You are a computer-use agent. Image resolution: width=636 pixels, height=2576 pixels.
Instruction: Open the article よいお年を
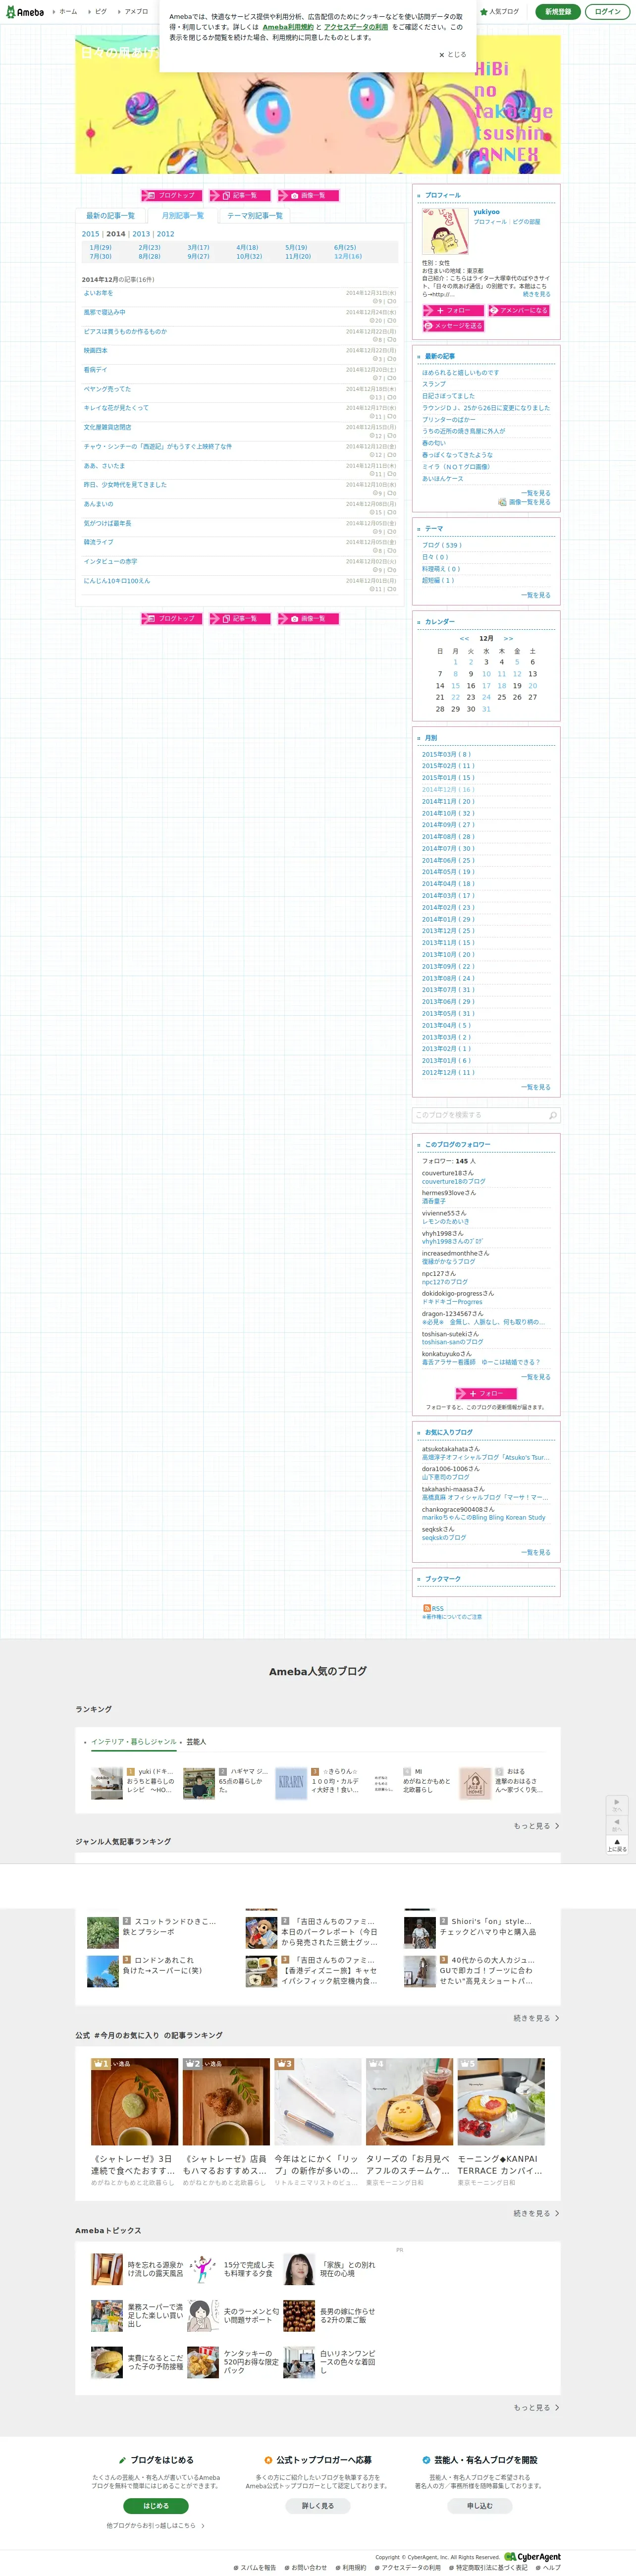click(x=98, y=293)
